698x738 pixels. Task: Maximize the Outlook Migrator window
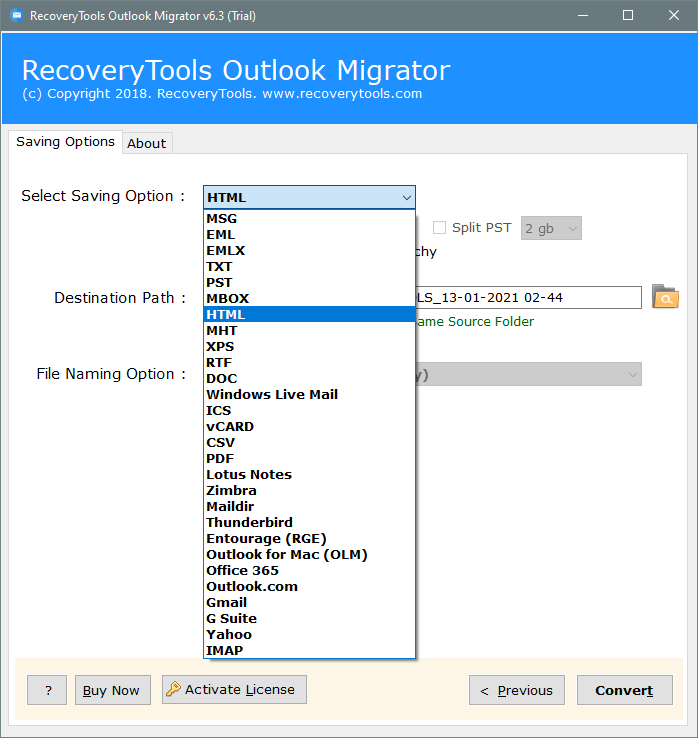(x=628, y=16)
